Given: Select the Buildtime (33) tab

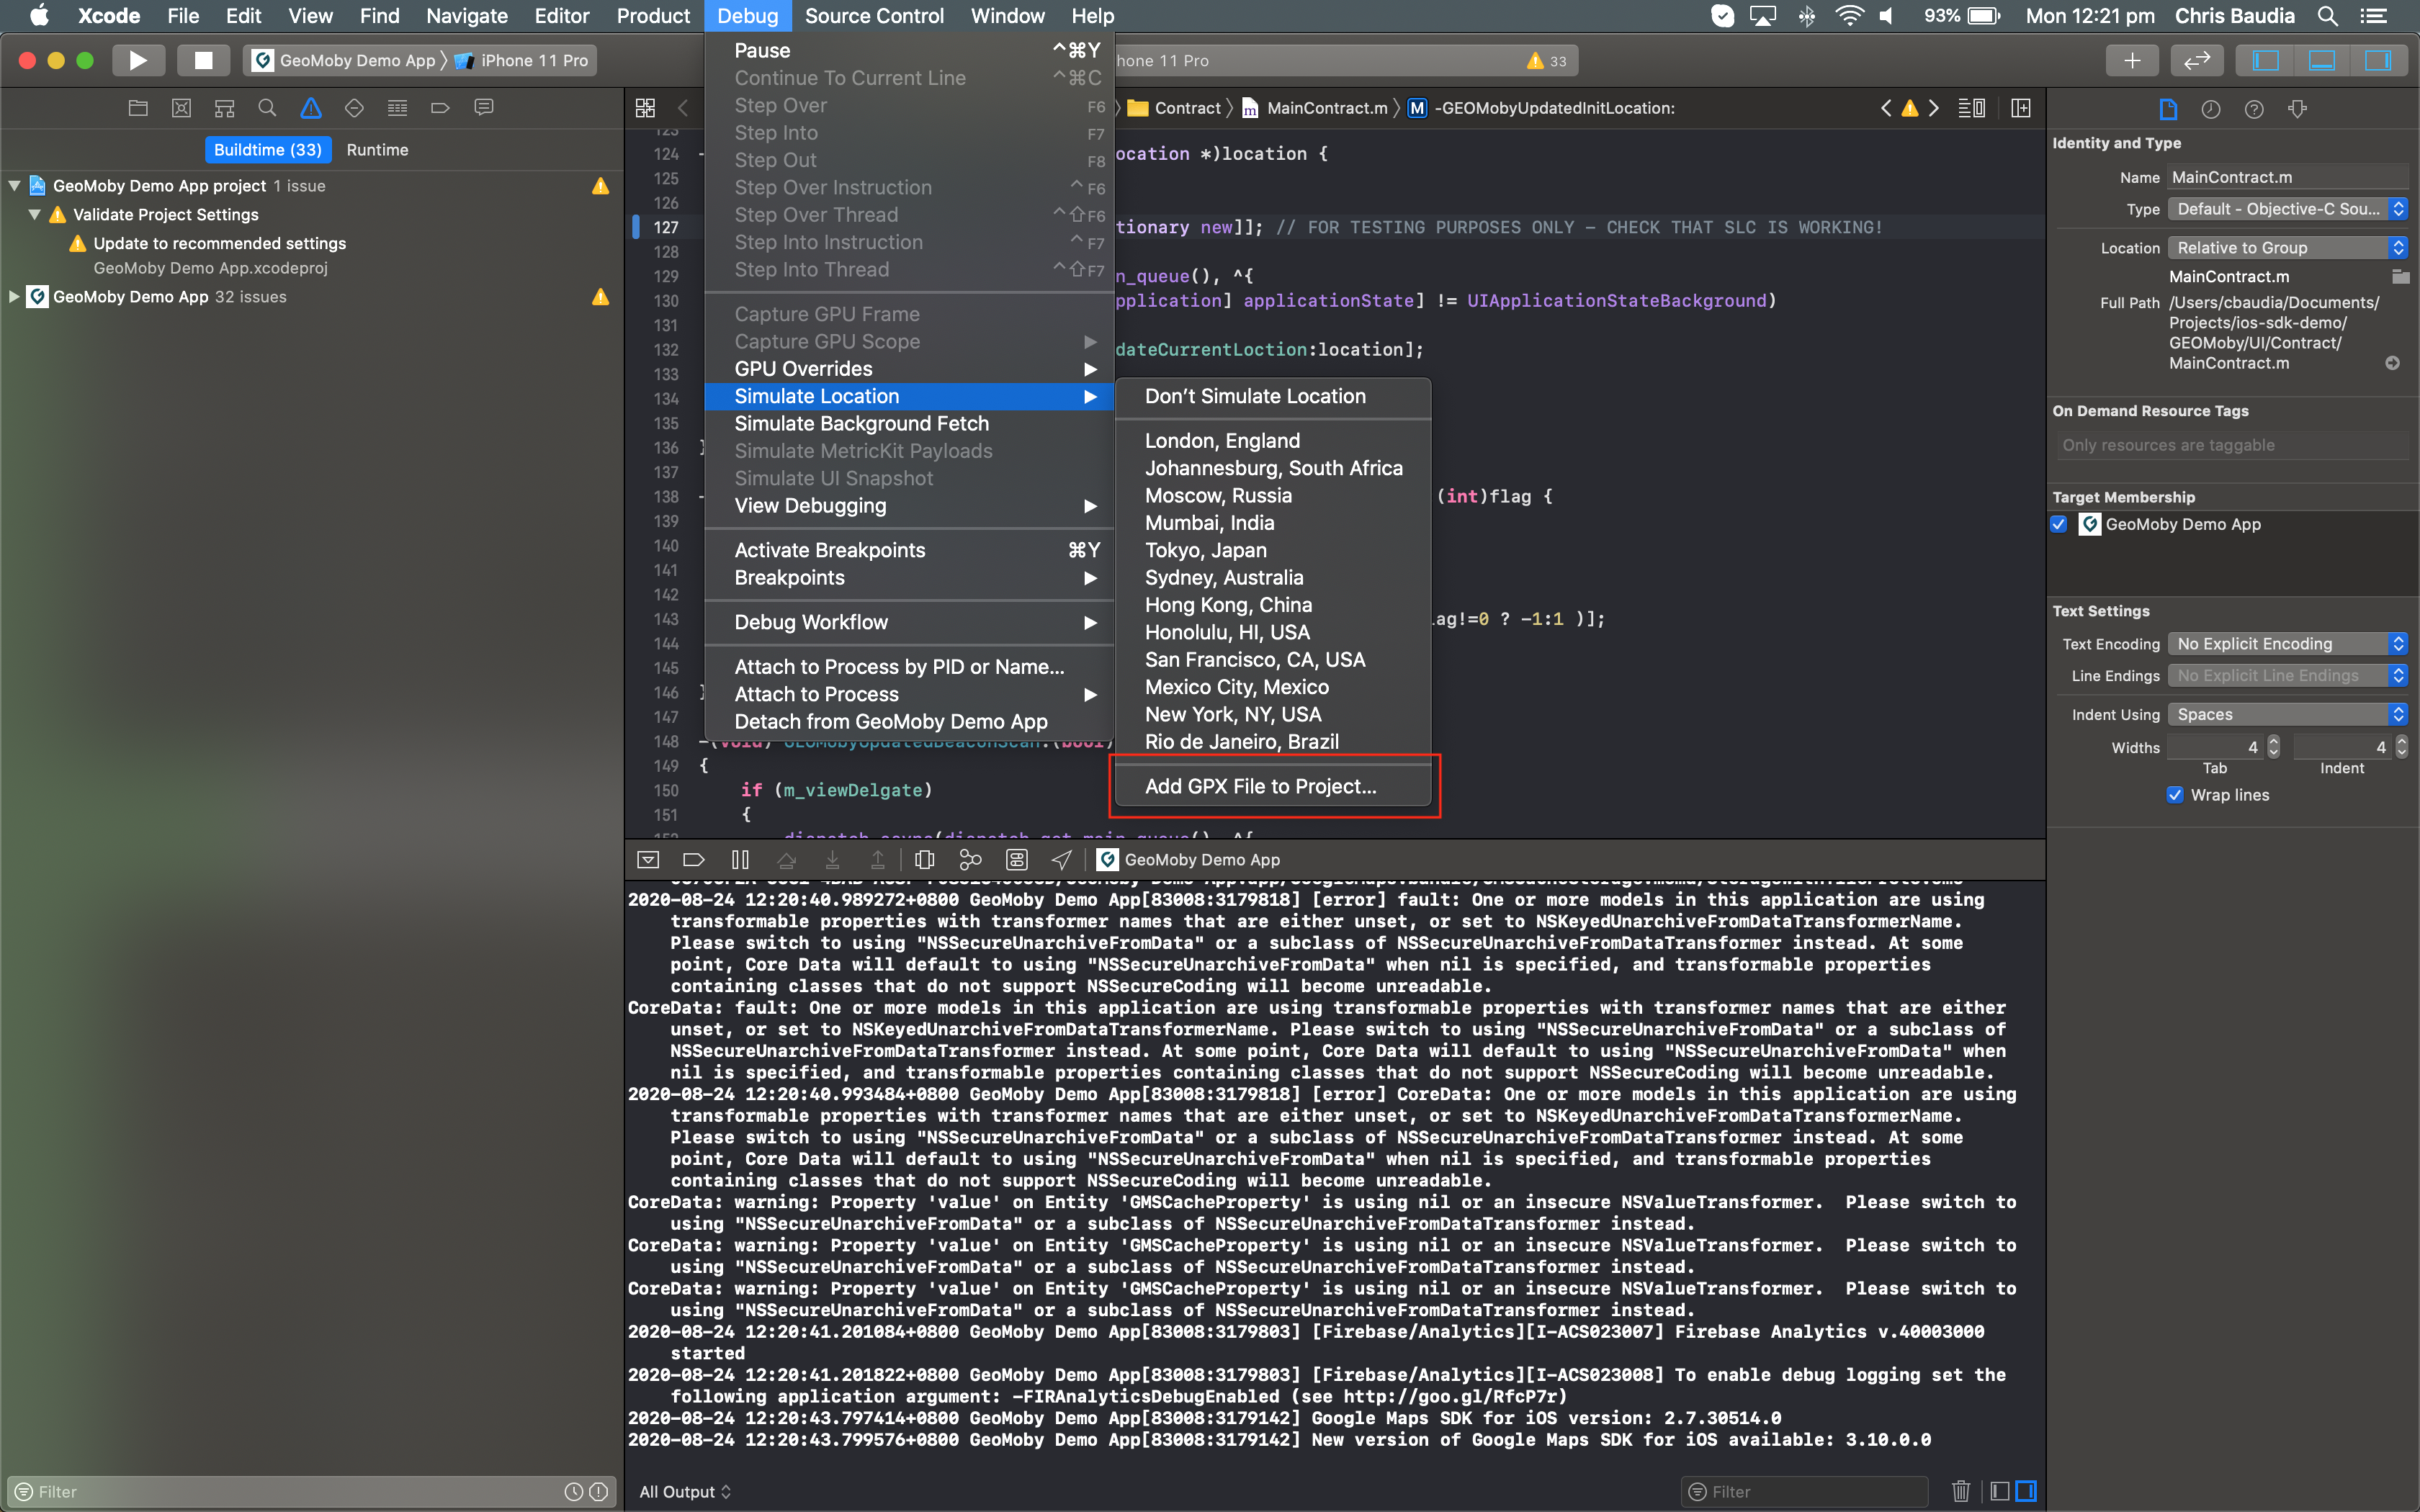Looking at the screenshot, I should [x=268, y=150].
